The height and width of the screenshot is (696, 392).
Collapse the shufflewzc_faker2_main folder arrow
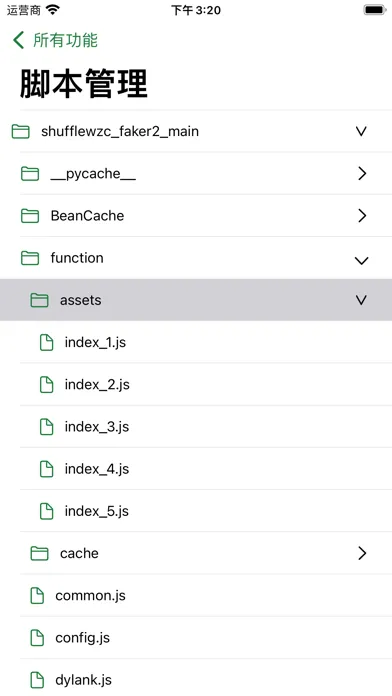pos(361,131)
